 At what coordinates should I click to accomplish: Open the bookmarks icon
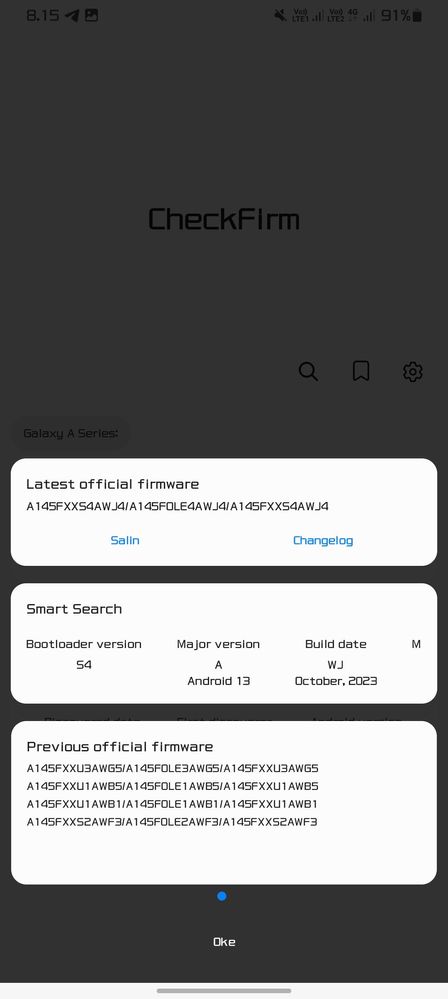click(361, 371)
